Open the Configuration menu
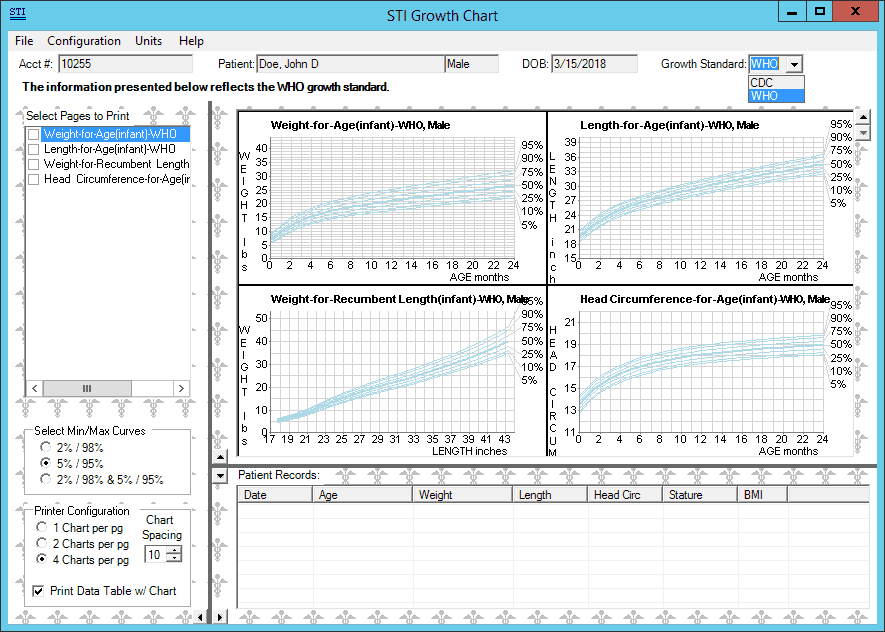This screenshot has width=885, height=632. tap(84, 41)
